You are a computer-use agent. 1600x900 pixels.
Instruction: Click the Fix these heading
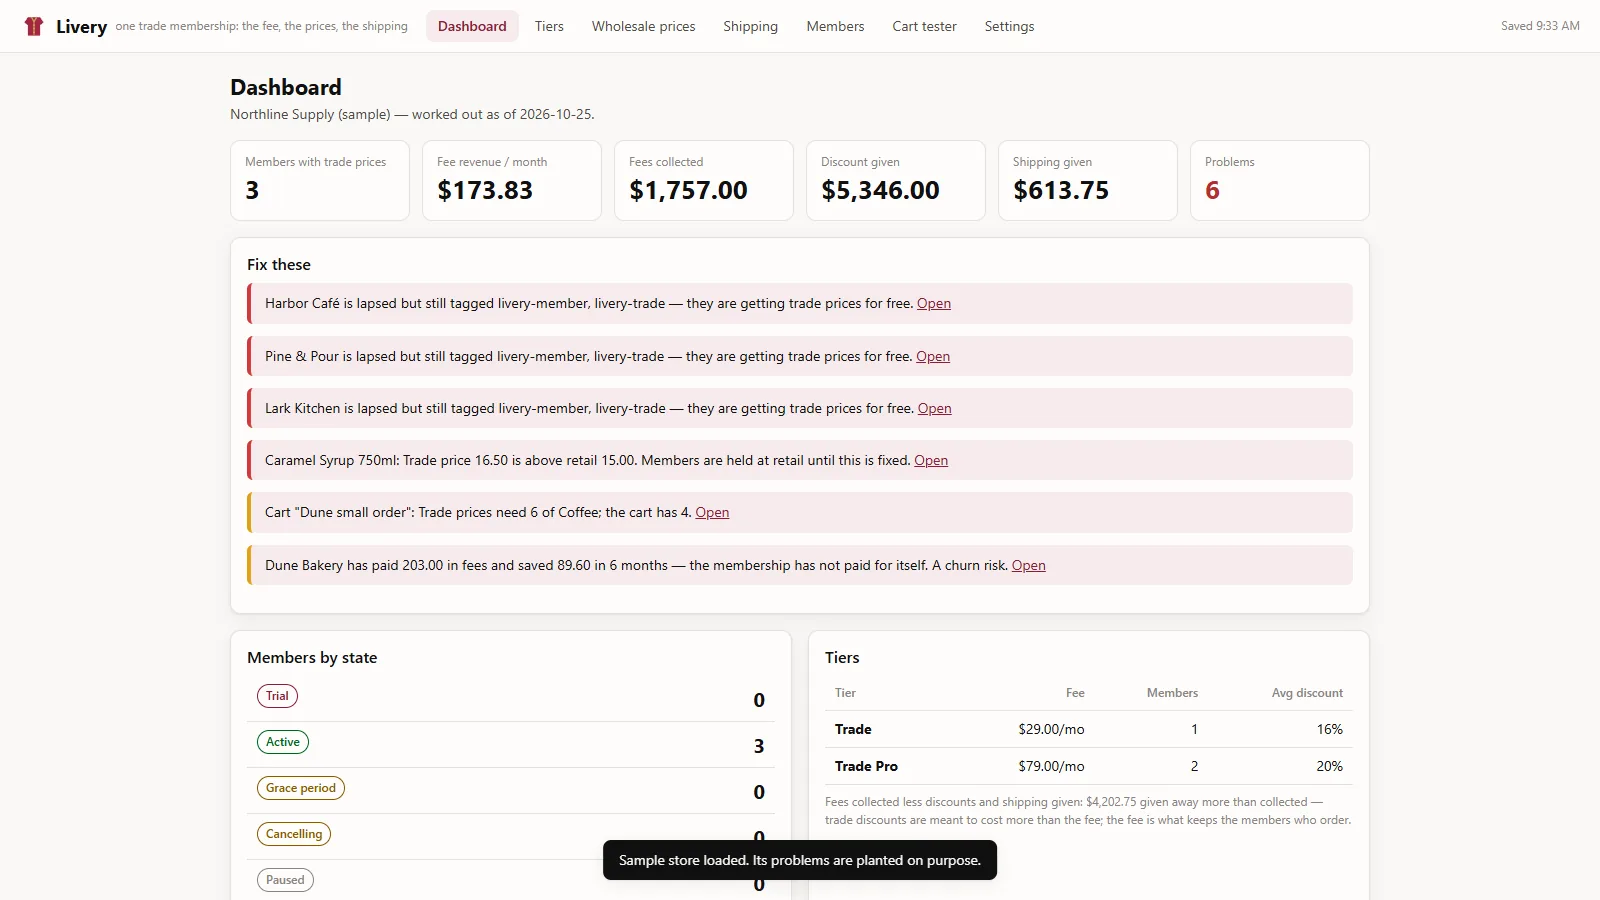click(x=279, y=265)
